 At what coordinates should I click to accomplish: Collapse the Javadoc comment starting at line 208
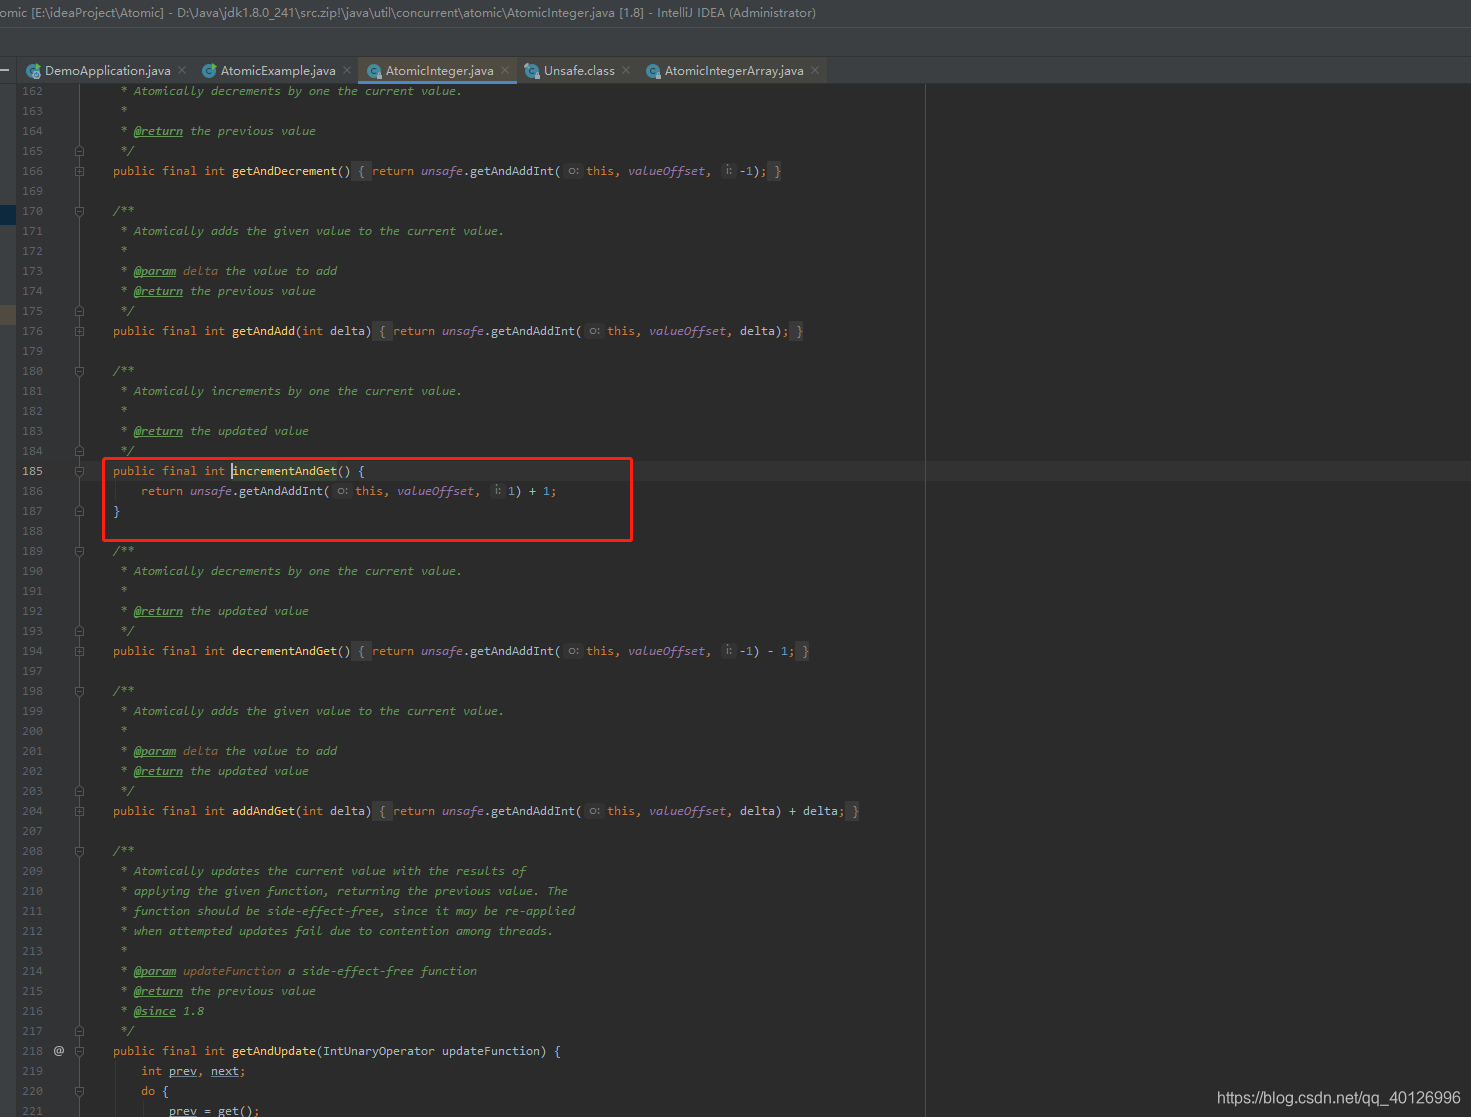(79, 851)
